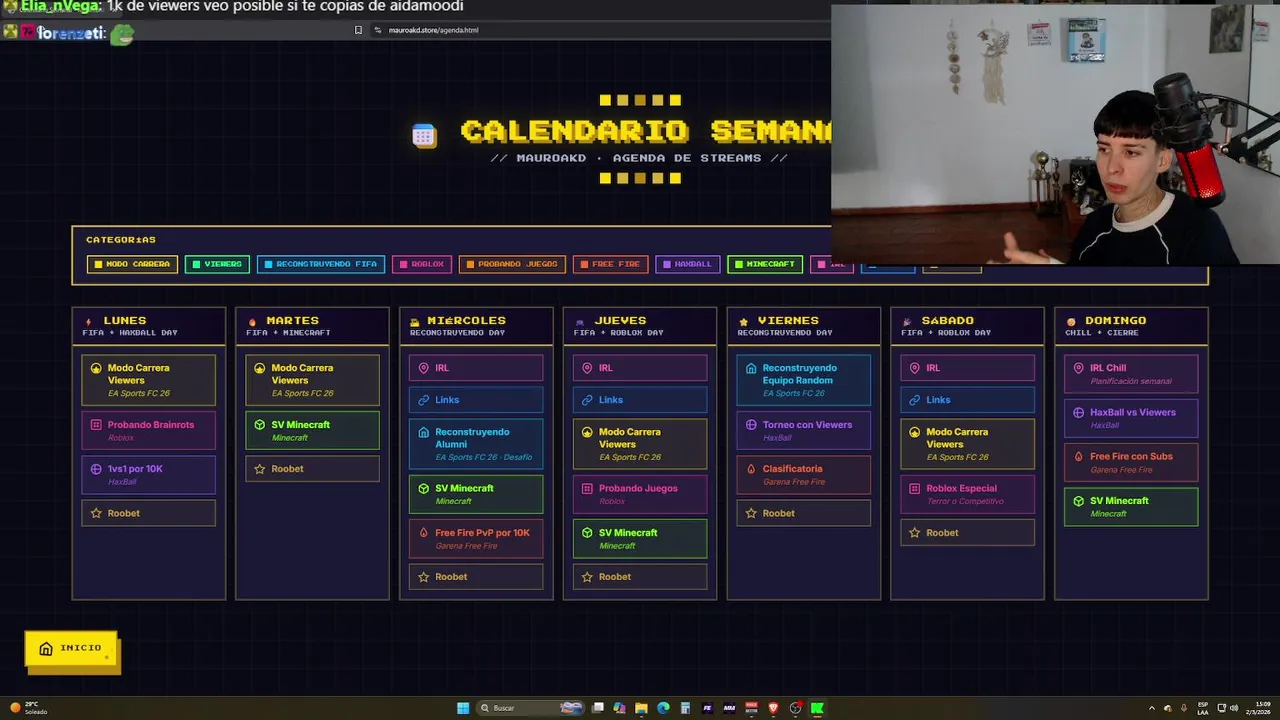Click the Probando Juegos card icon on Jueves
Screen dimensions: 1280x720
click(x=588, y=489)
